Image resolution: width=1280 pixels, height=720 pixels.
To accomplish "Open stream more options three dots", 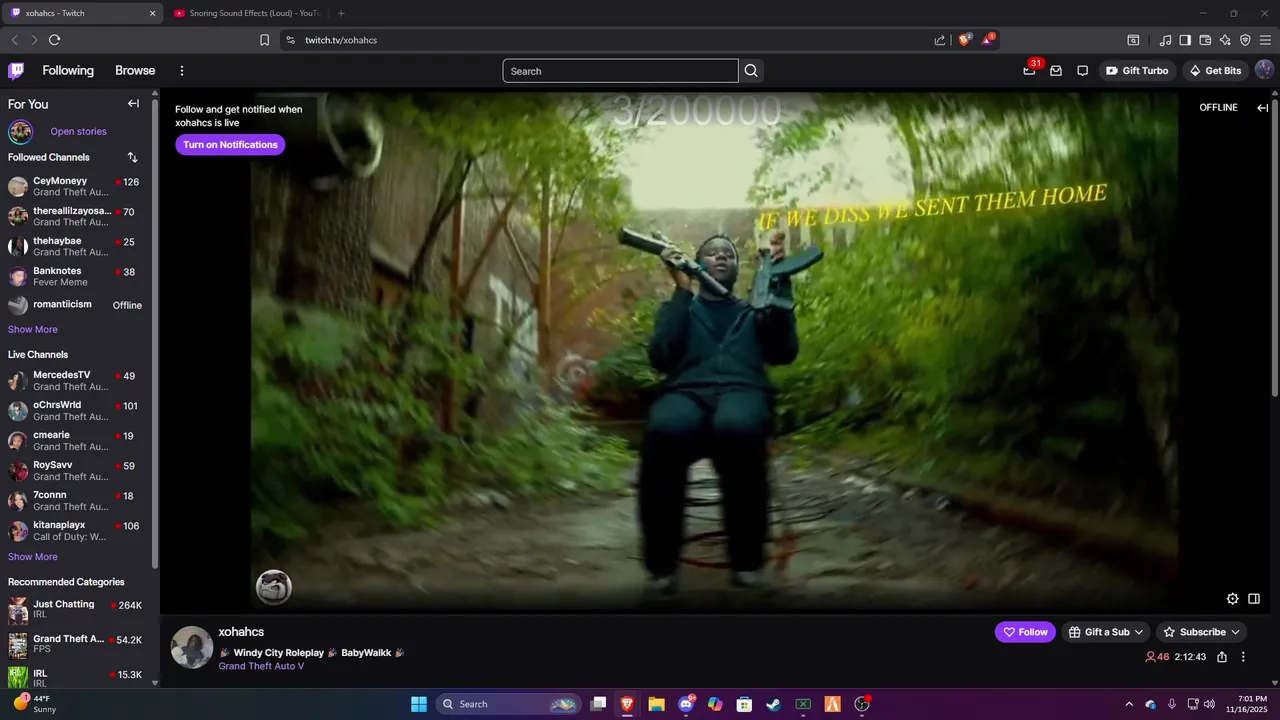I will (x=1243, y=657).
